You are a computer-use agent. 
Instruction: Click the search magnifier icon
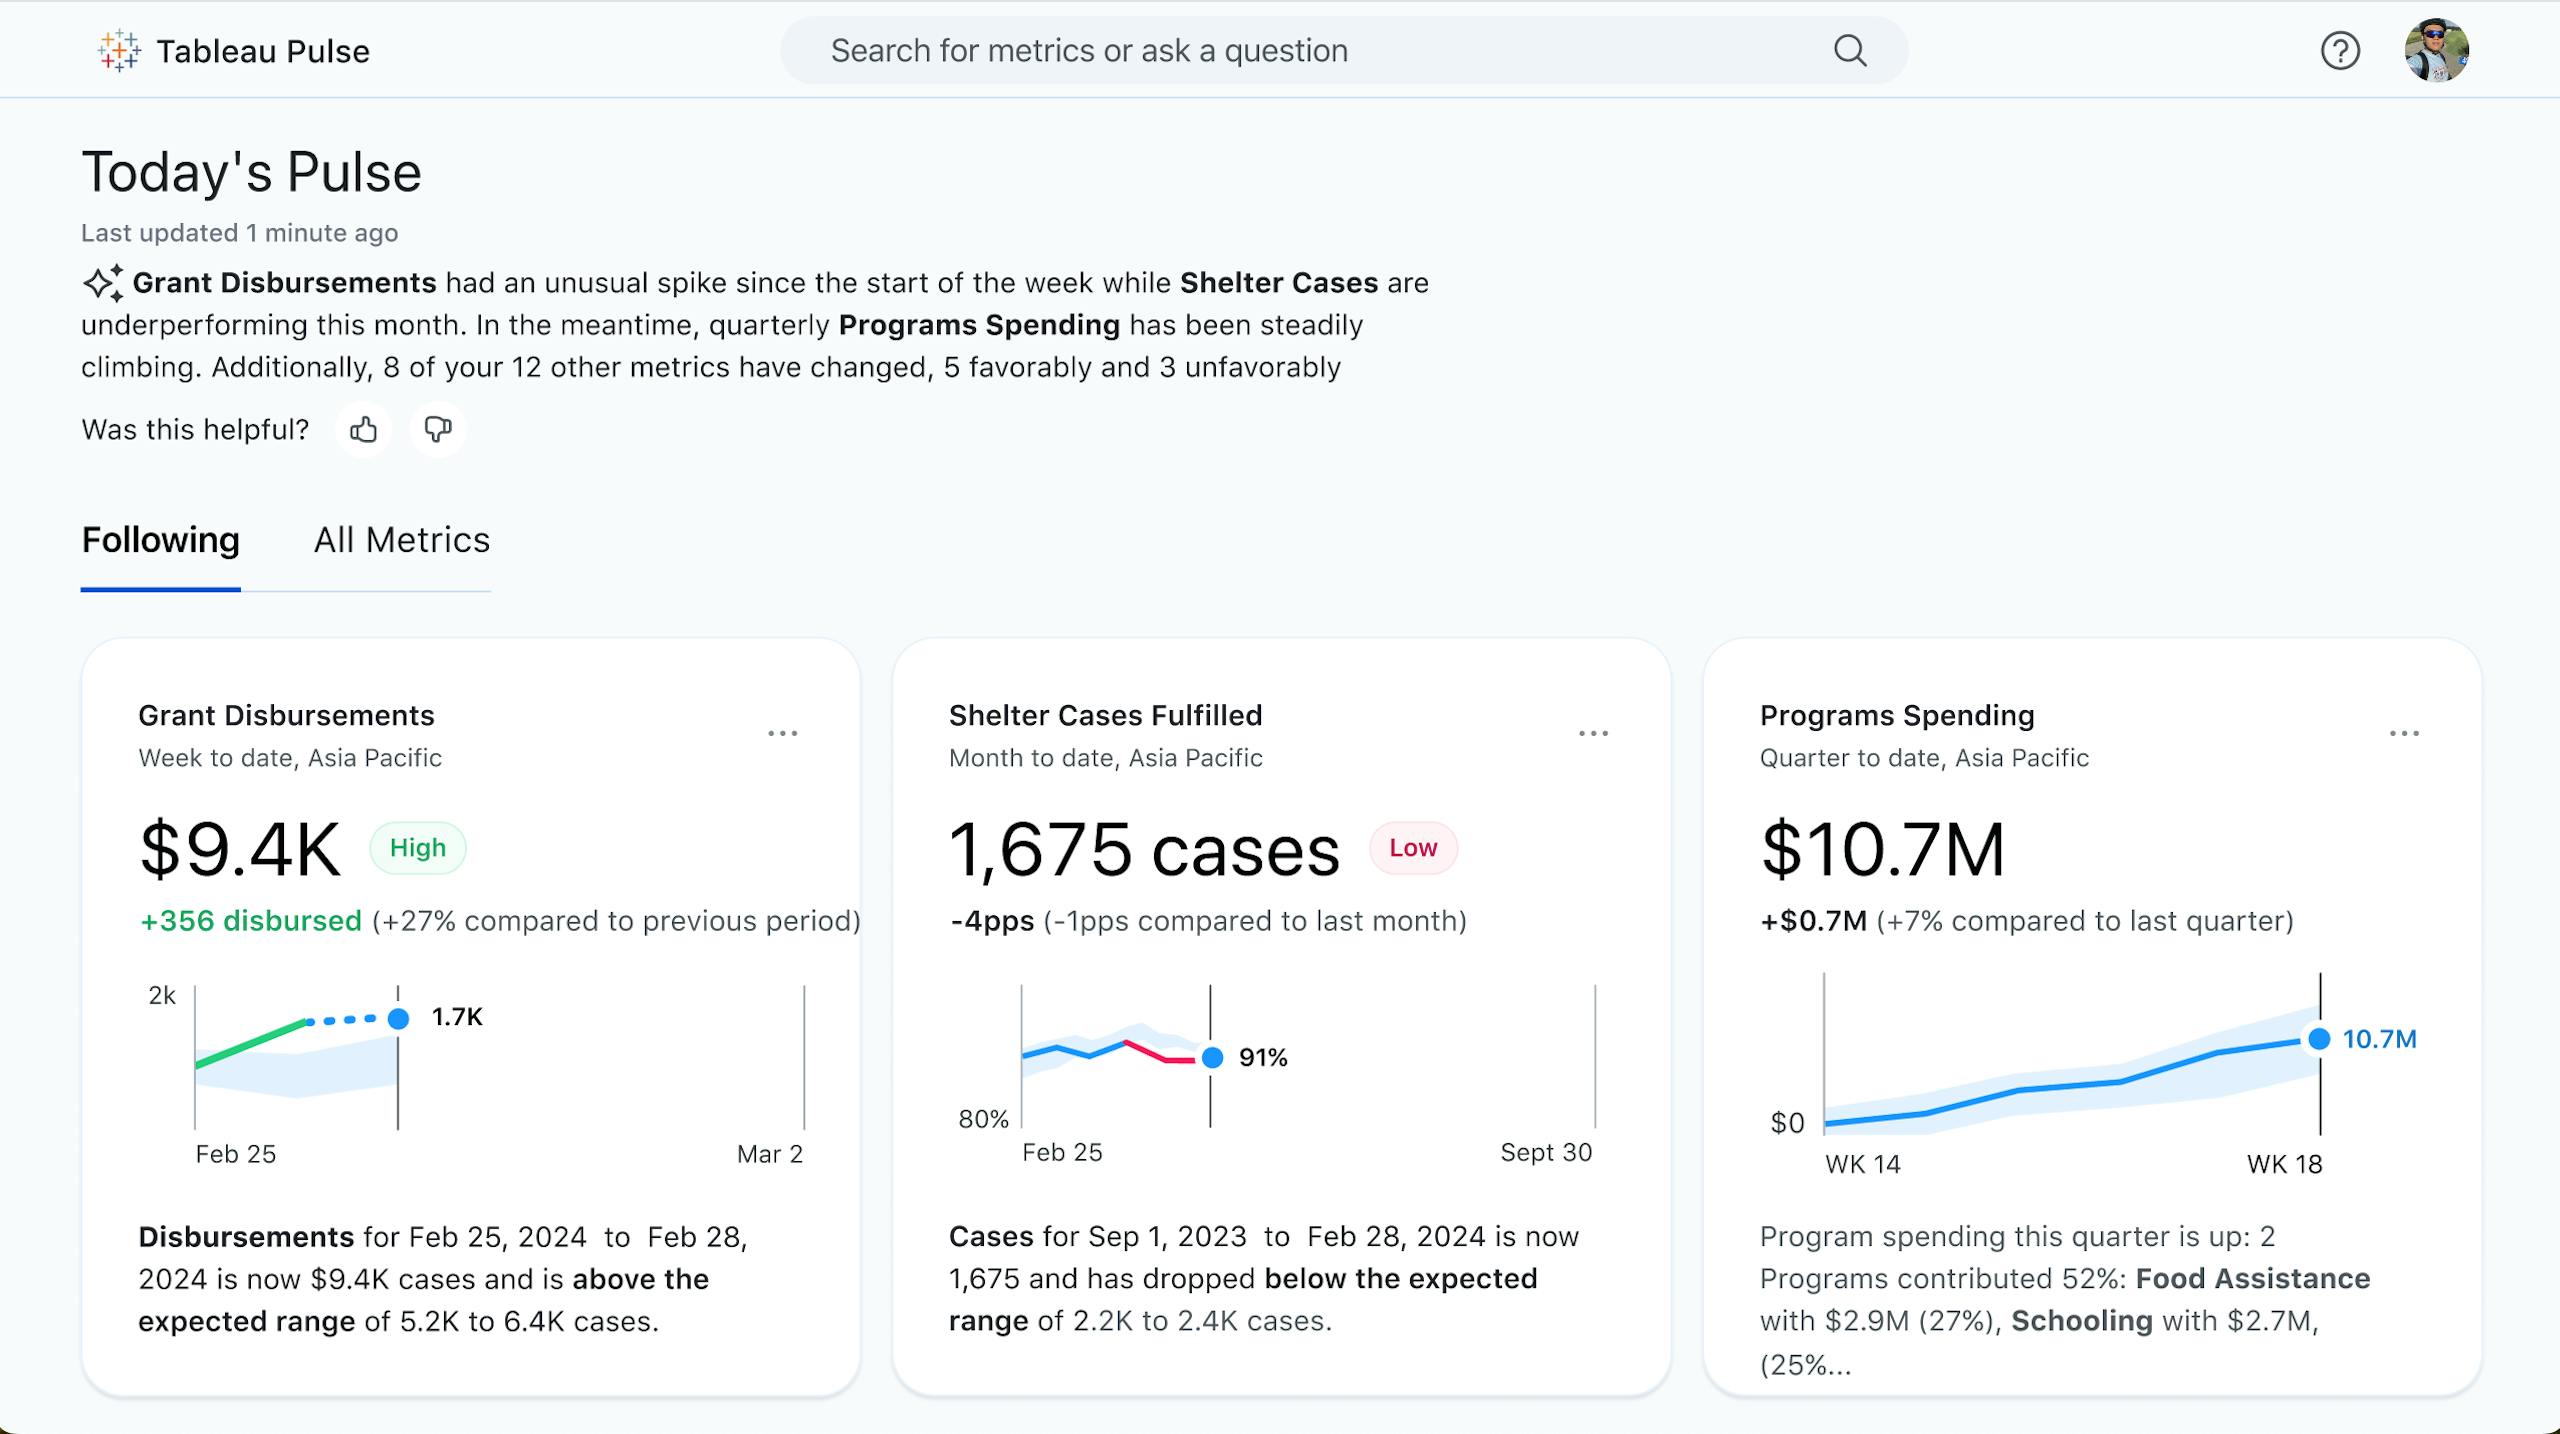(x=1850, y=51)
